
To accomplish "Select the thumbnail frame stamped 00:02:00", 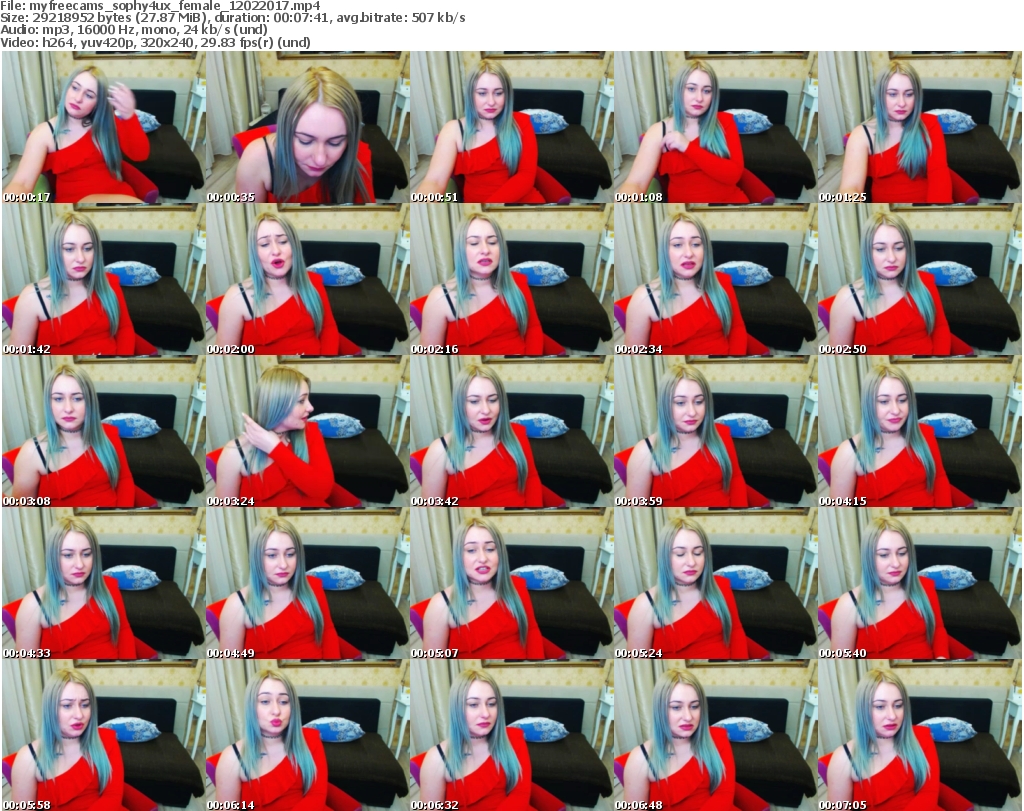I will click(308, 279).
